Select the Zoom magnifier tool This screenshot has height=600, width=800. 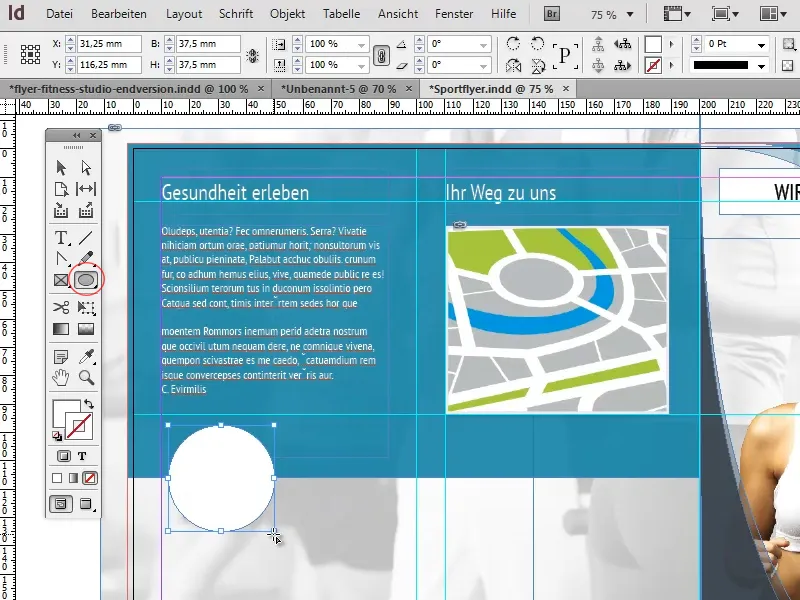87,378
